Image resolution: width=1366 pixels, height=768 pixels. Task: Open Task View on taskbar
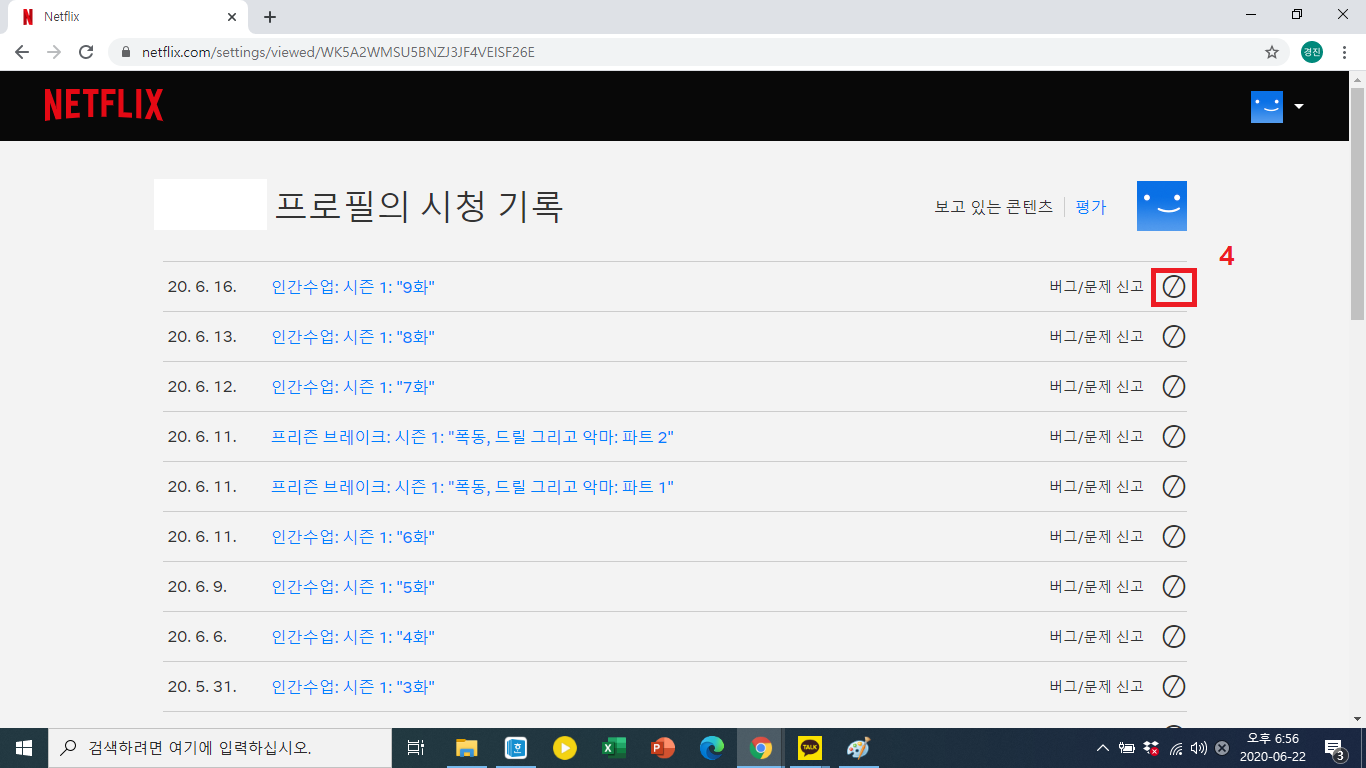417,747
